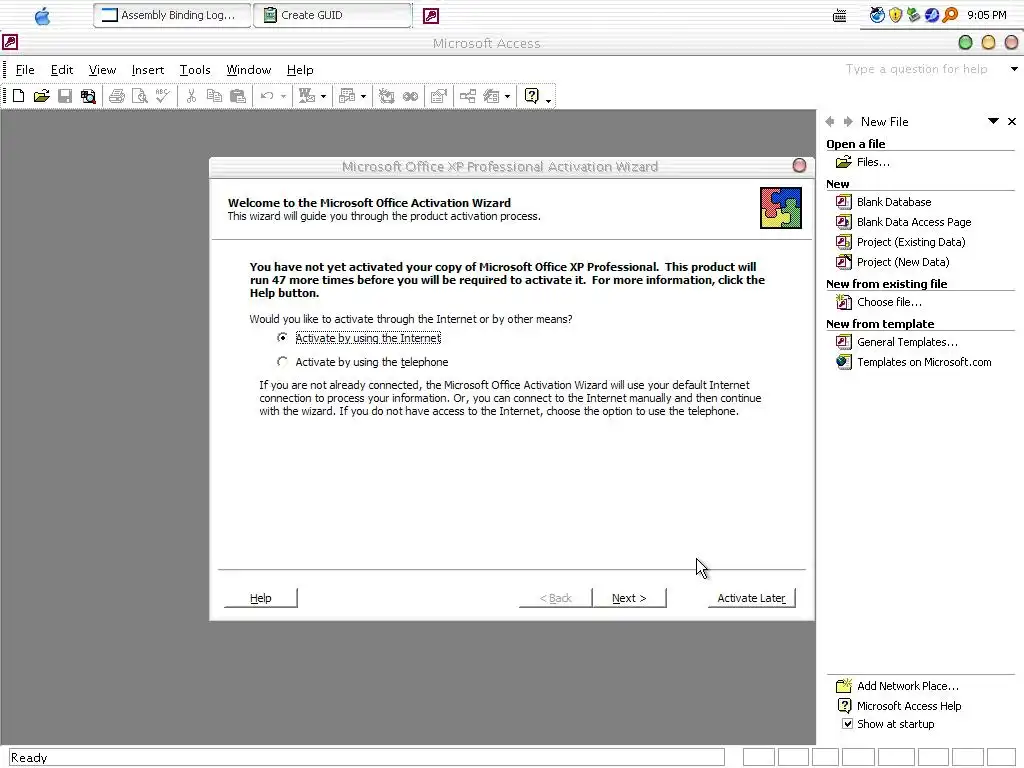Image resolution: width=1024 pixels, height=768 pixels.
Task: Click the Templates on Microsoft.com link
Action: [924, 362]
